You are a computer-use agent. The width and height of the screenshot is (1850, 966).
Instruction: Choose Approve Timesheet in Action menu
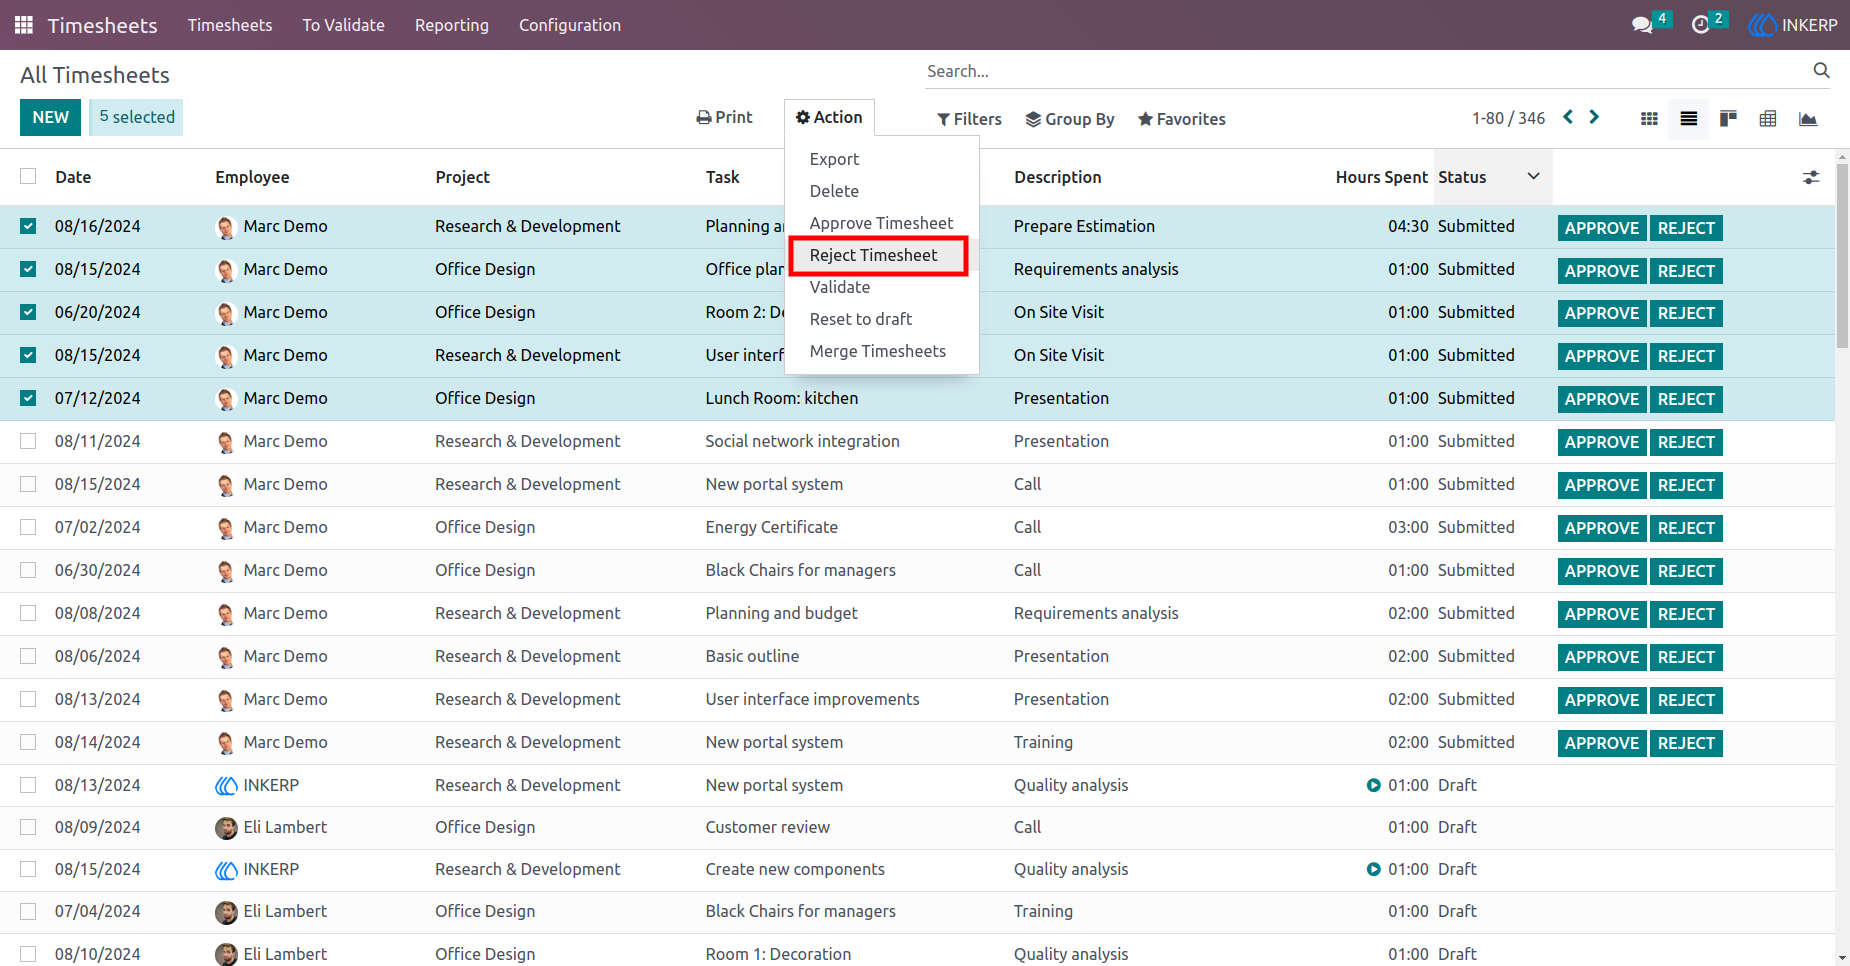[x=881, y=223]
